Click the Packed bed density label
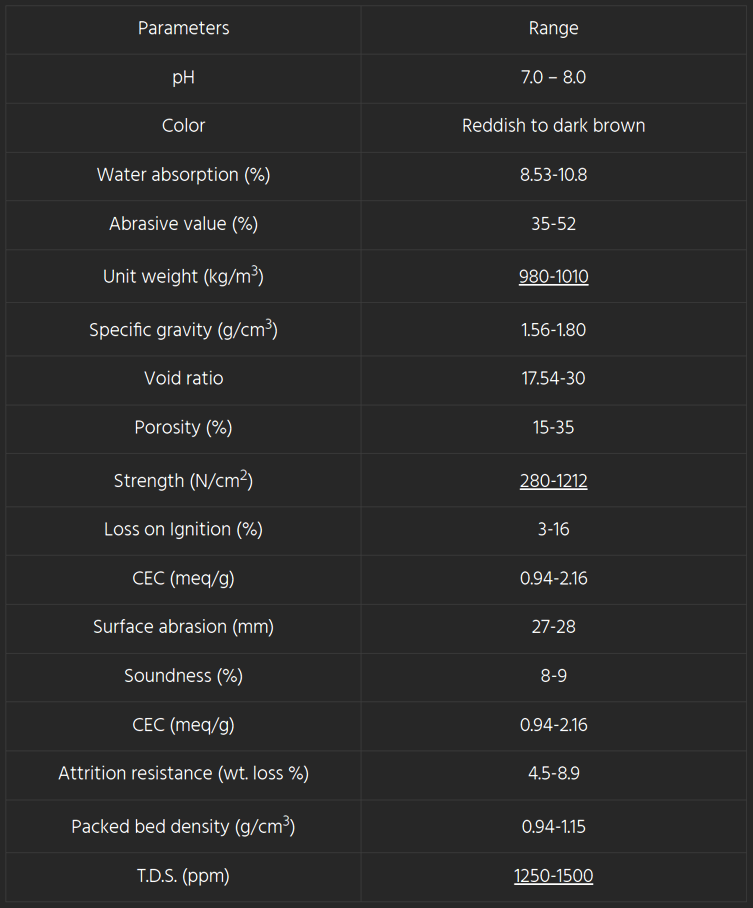 pyautogui.click(x=183, y=827)
